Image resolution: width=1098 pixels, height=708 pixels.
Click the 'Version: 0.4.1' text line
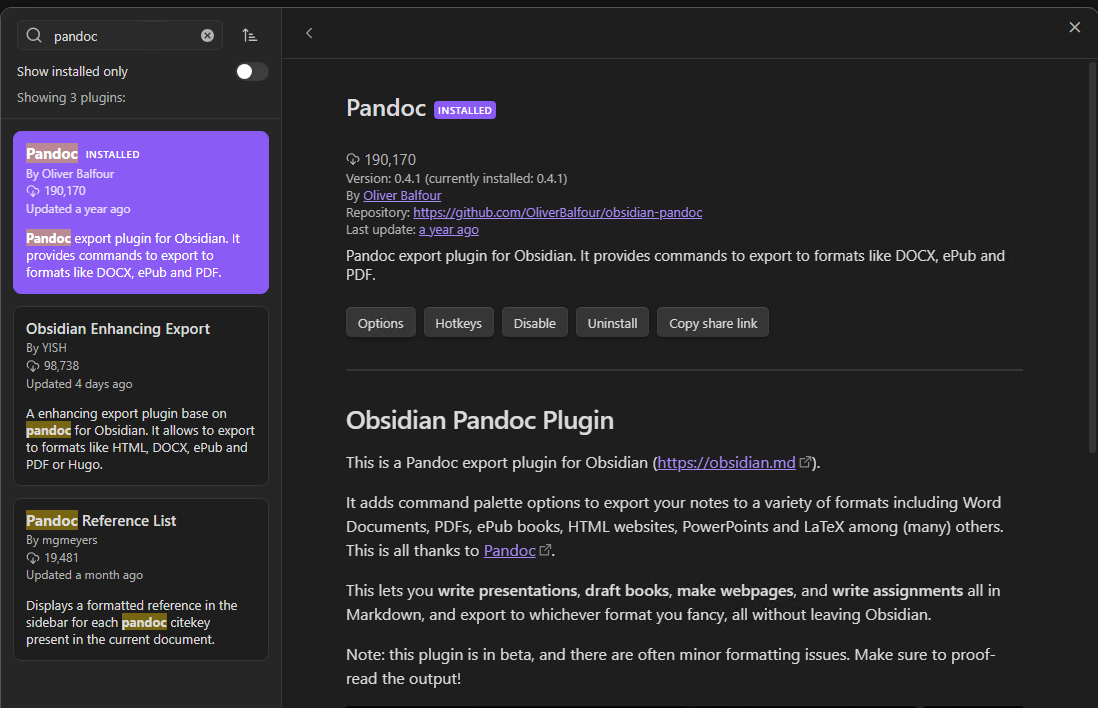click(457, 179)
